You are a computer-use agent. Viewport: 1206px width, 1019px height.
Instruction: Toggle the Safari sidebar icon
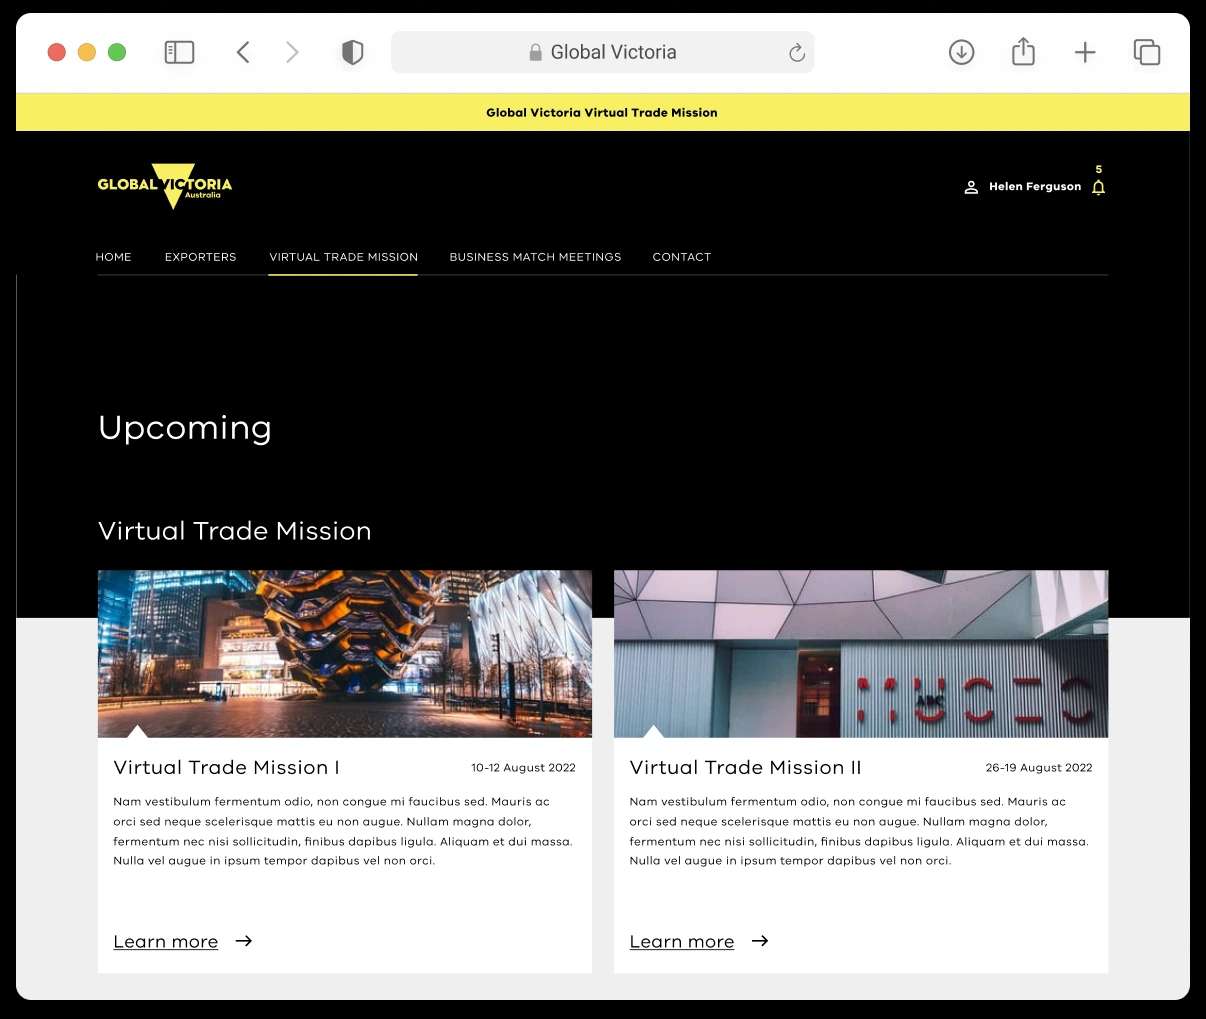[x=179, y=52]
